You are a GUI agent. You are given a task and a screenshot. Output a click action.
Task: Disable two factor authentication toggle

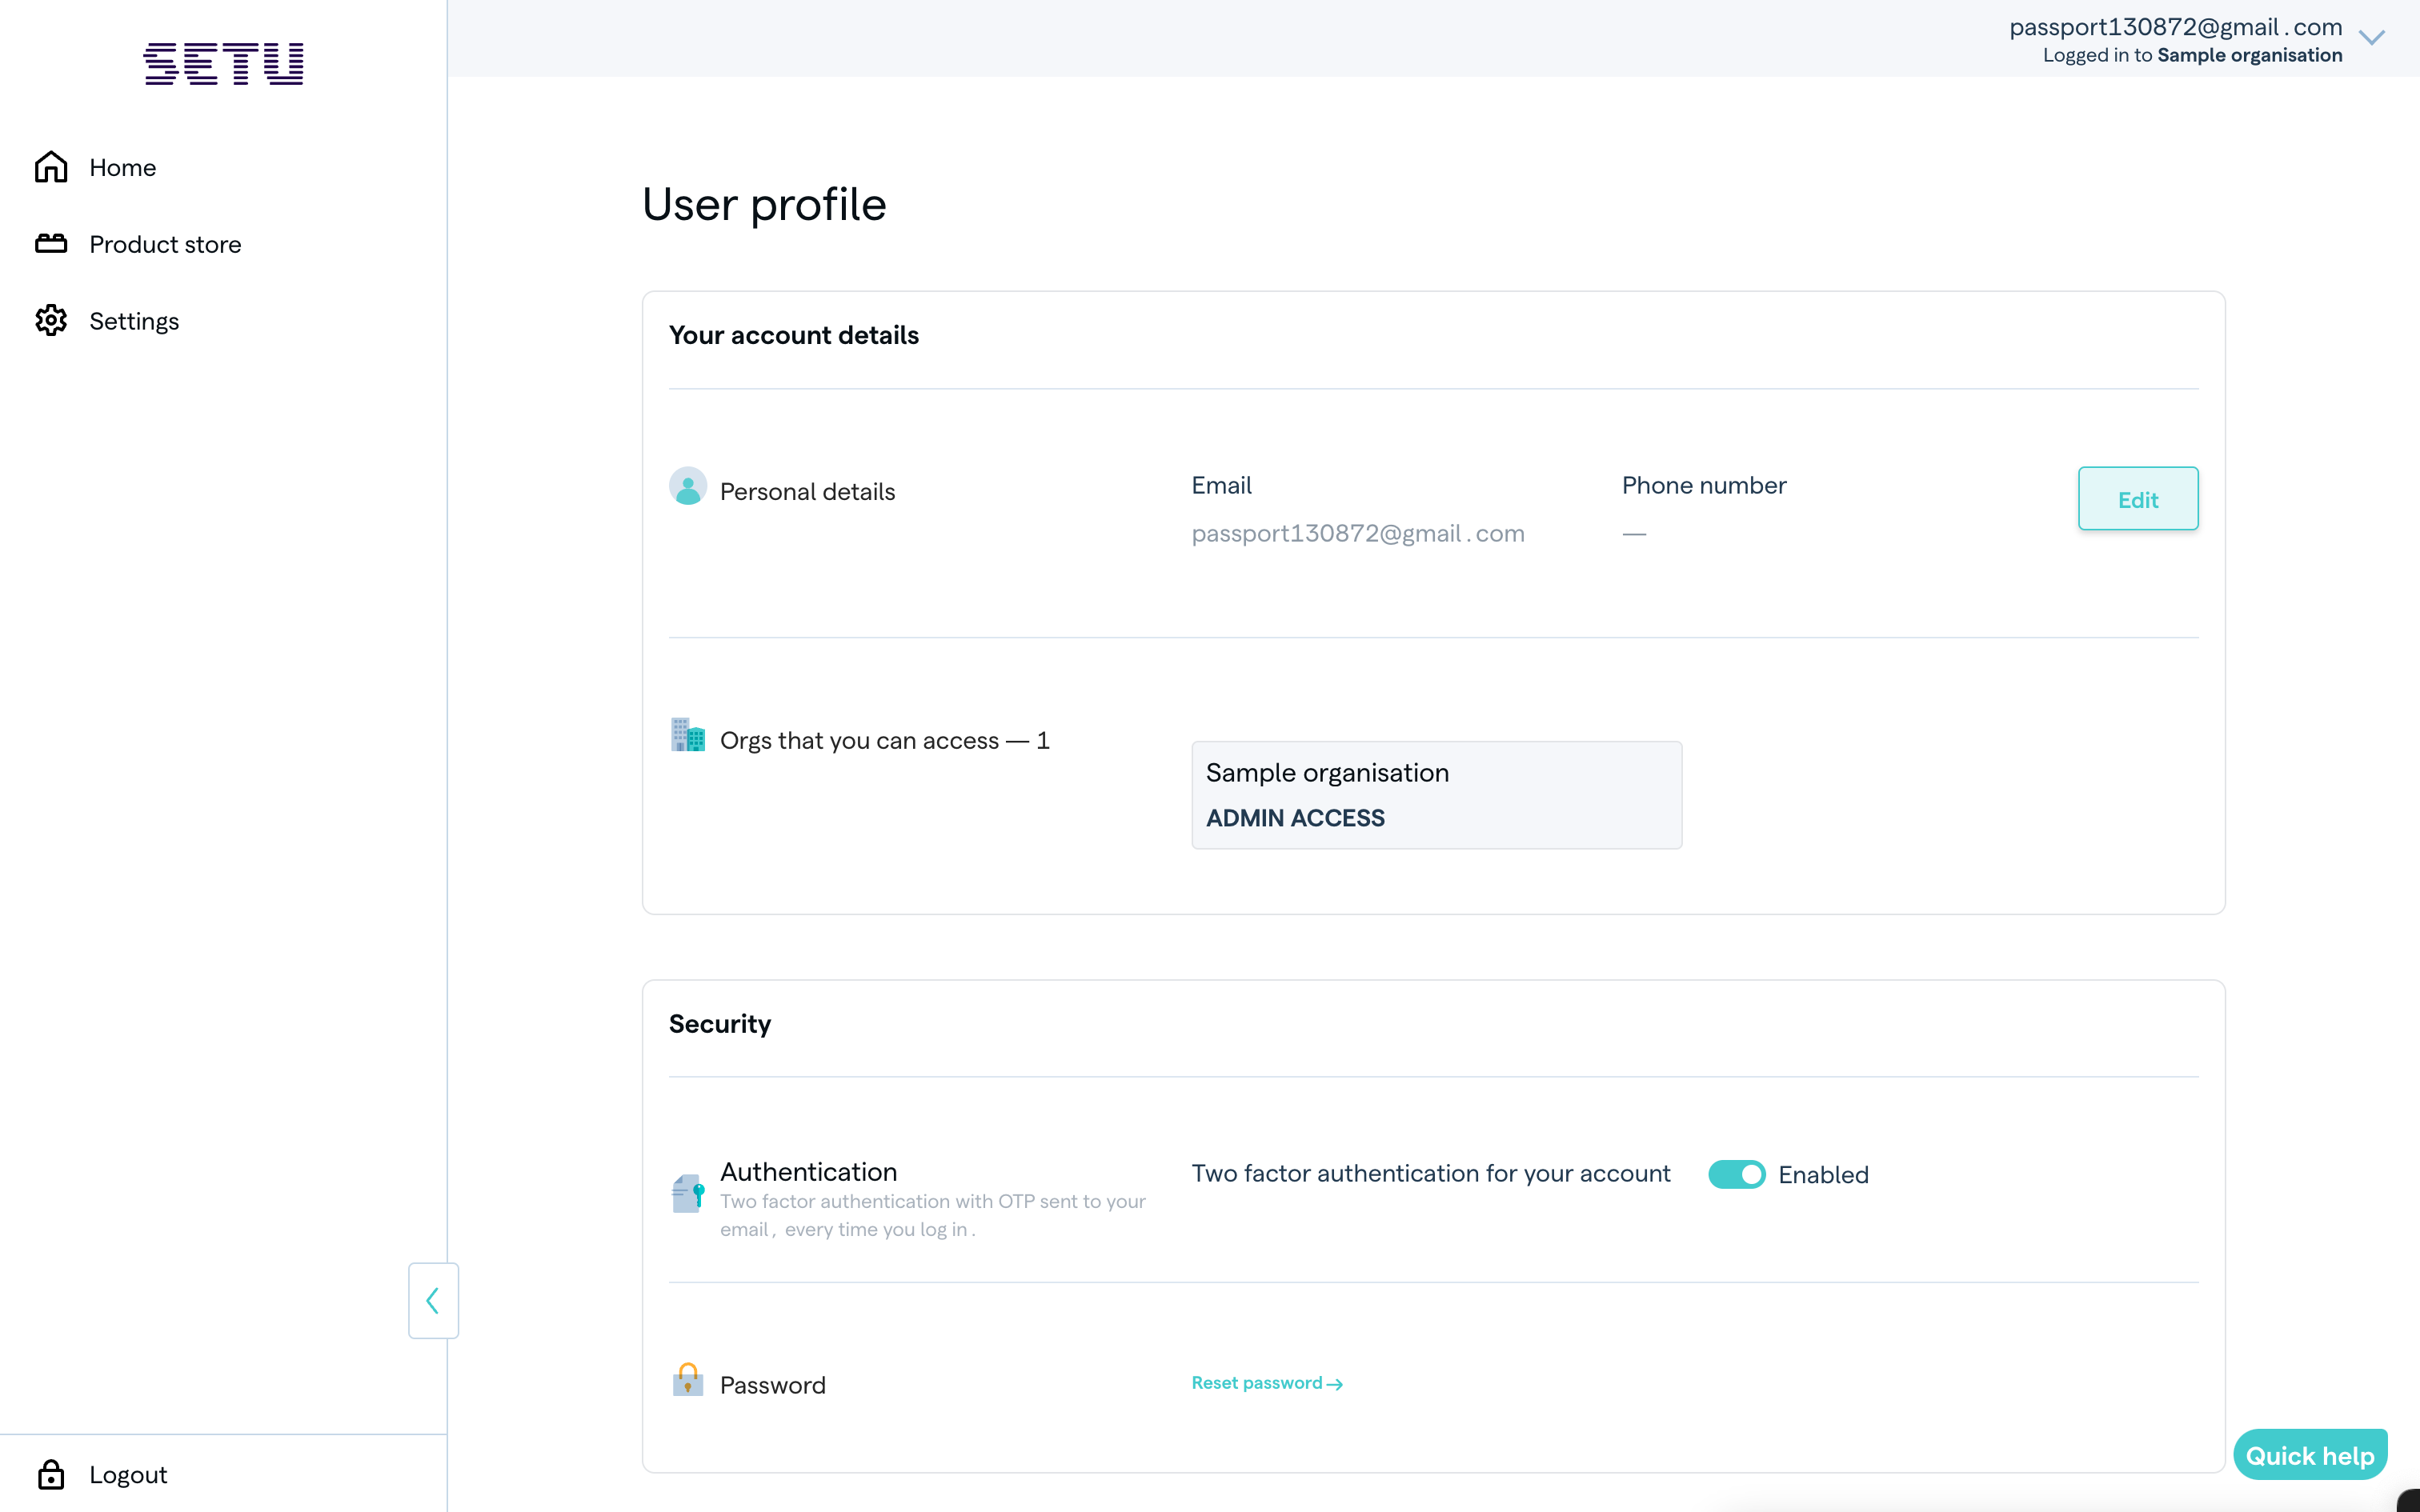[1737, 1174]
